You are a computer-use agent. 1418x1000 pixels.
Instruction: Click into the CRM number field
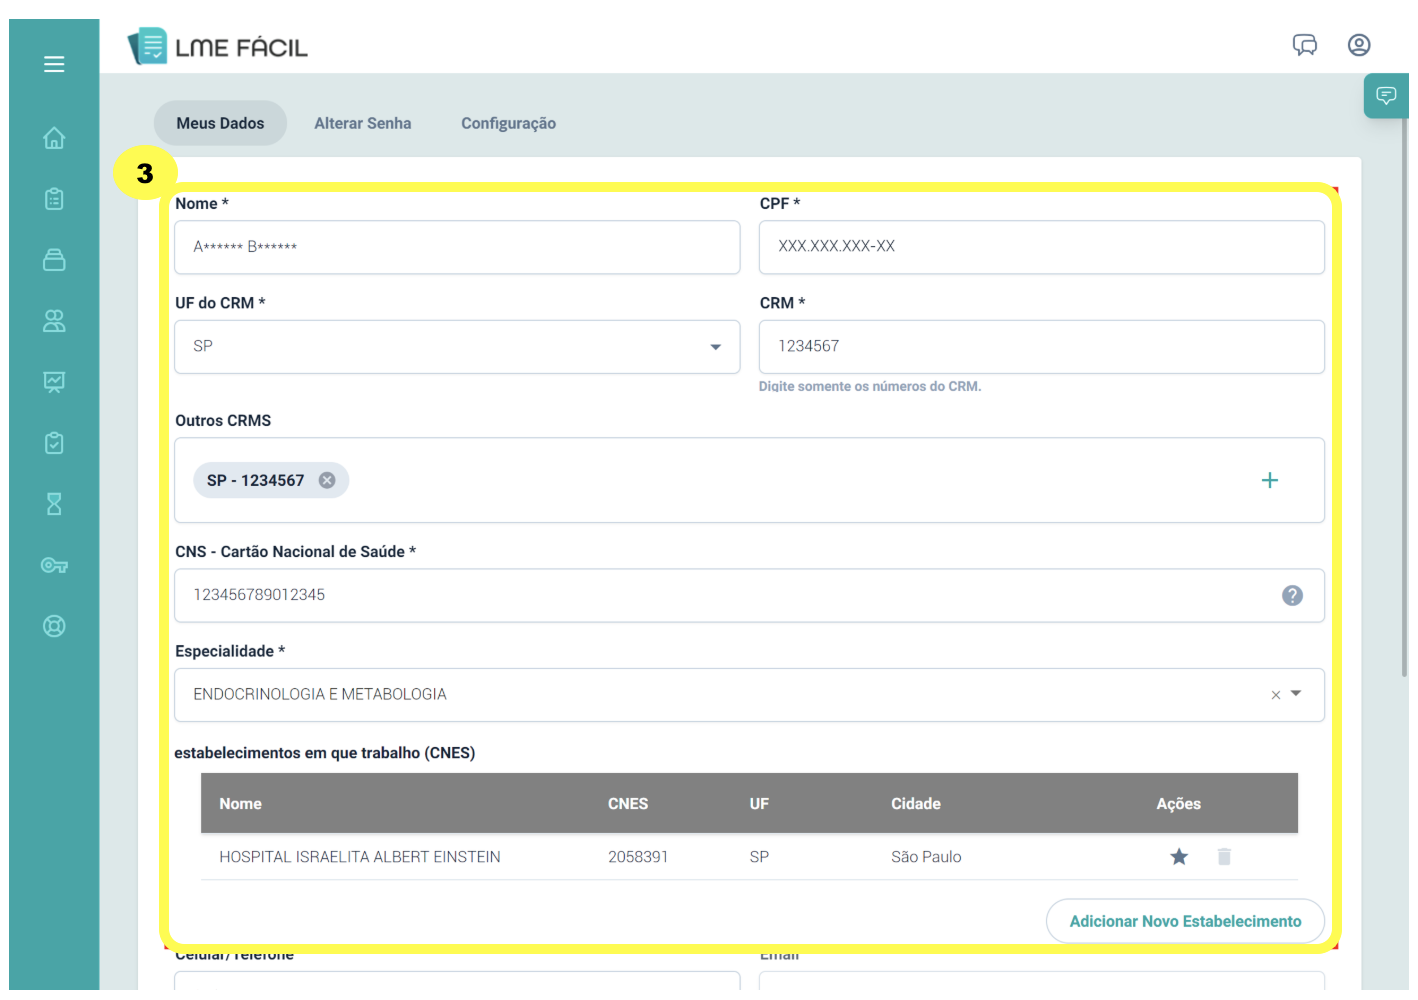[x=1040, y=347]
